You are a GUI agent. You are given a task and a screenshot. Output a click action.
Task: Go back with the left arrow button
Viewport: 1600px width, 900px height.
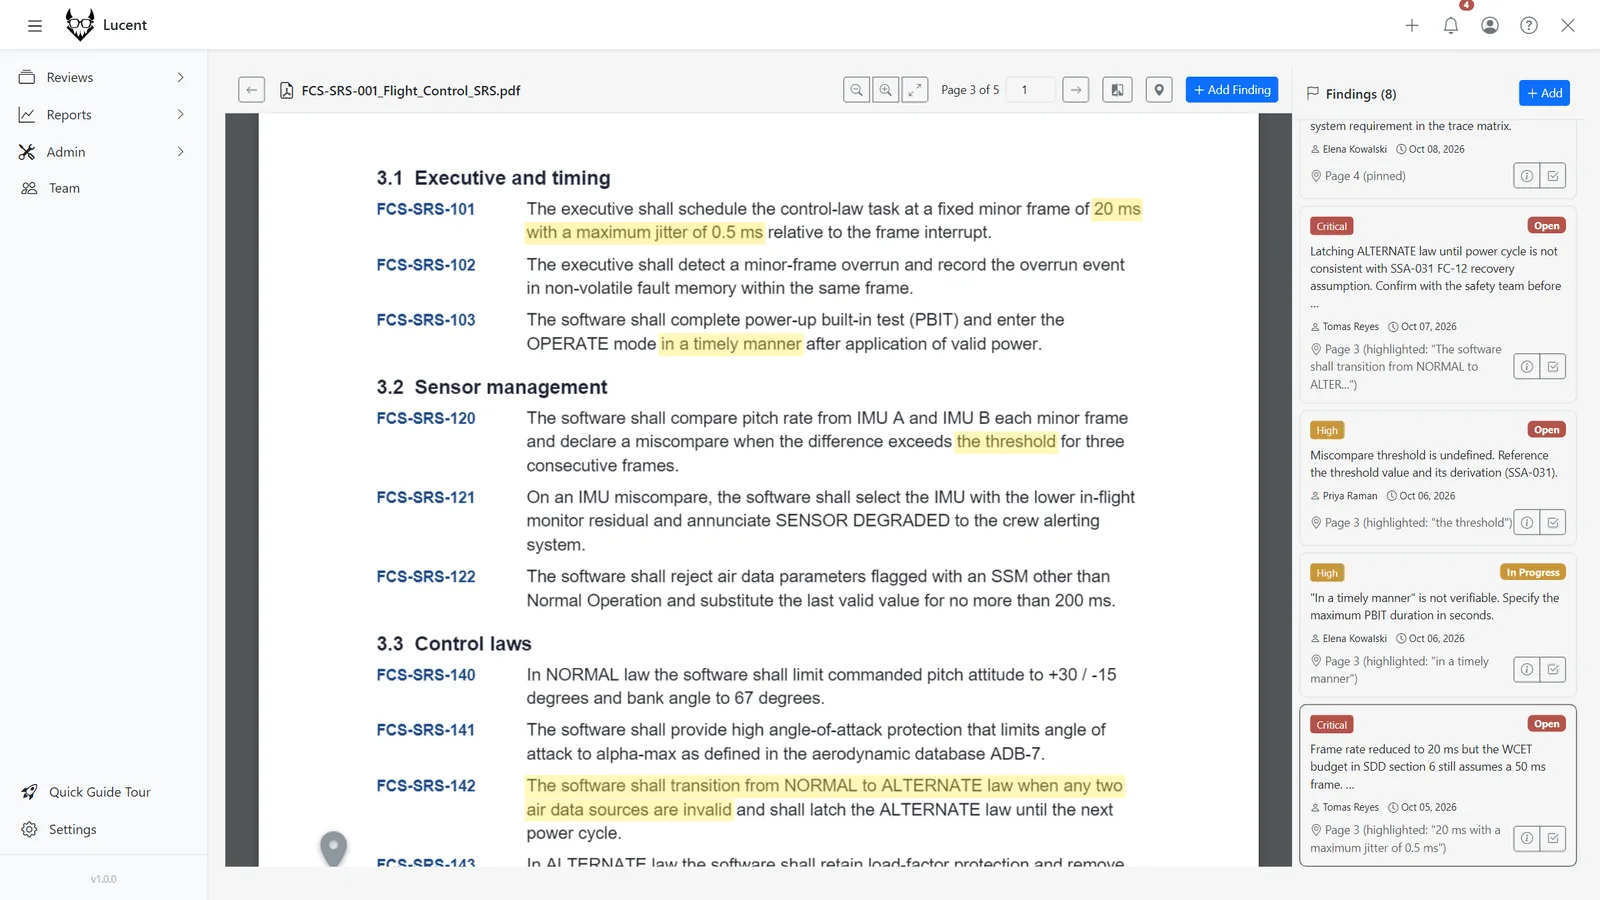pyautogui.click(x=252, y=90)
